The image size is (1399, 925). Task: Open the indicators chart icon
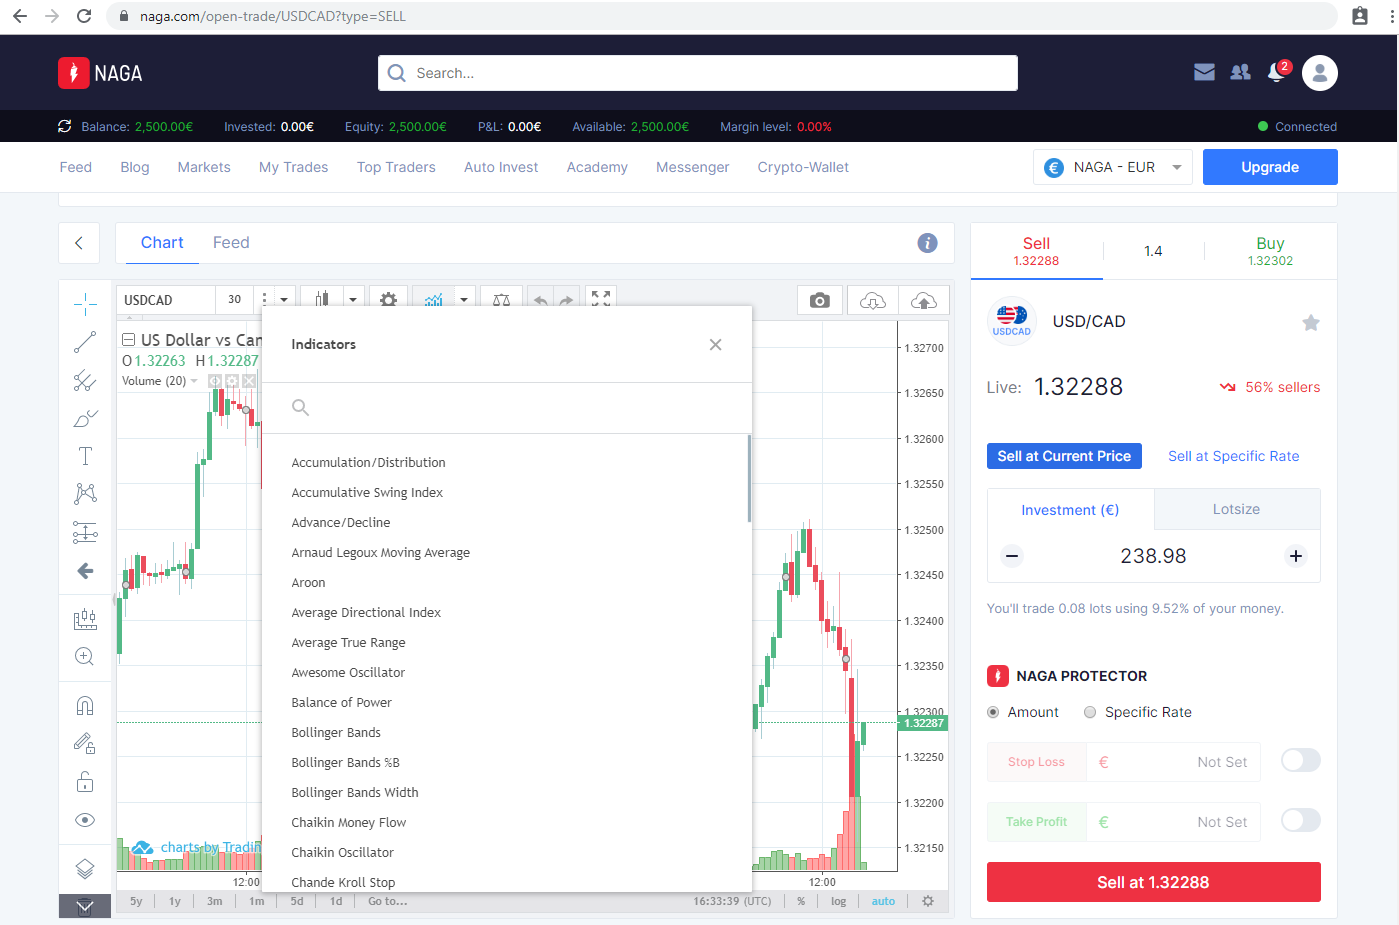[433, 300]
